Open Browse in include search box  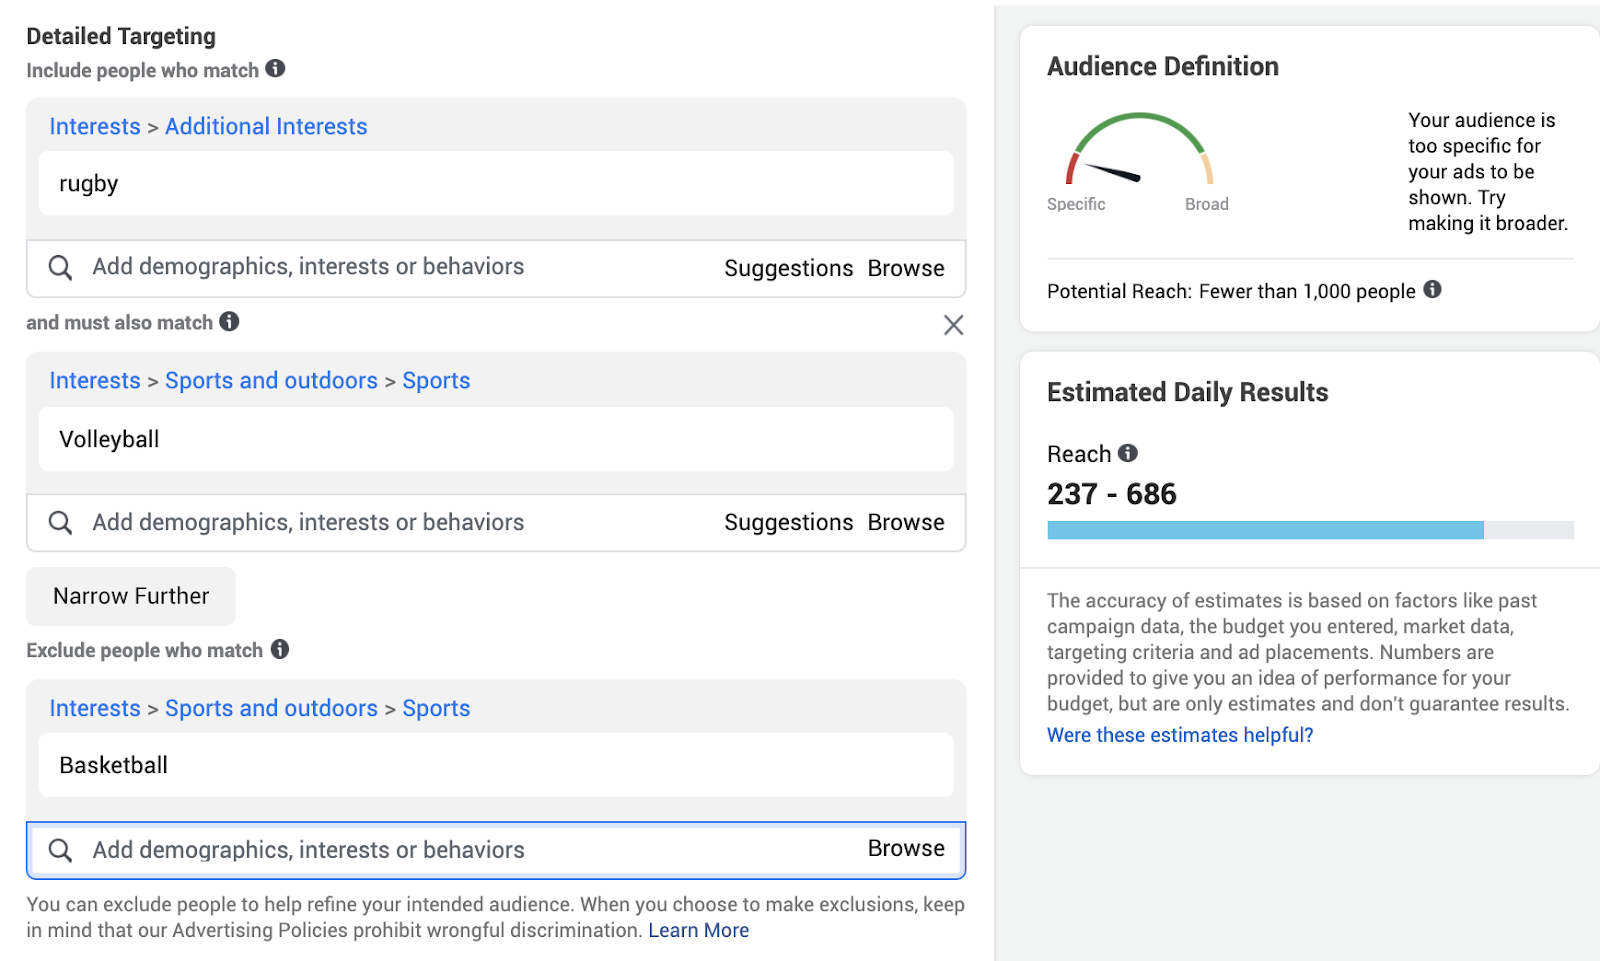point(906,268)
